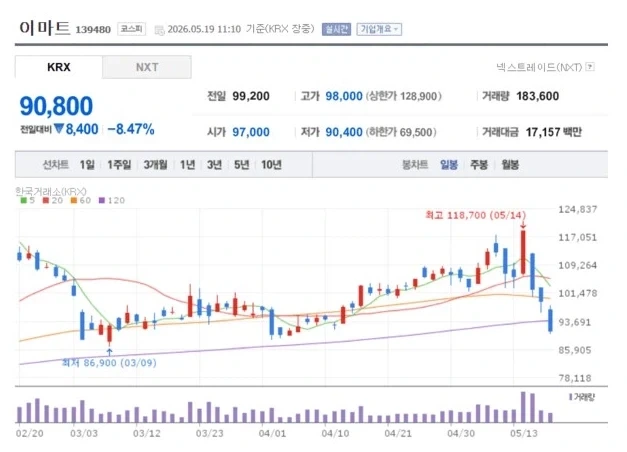
Task: Click the 최저 86,900 (03/09) annotation
Action: pos(109,363)
